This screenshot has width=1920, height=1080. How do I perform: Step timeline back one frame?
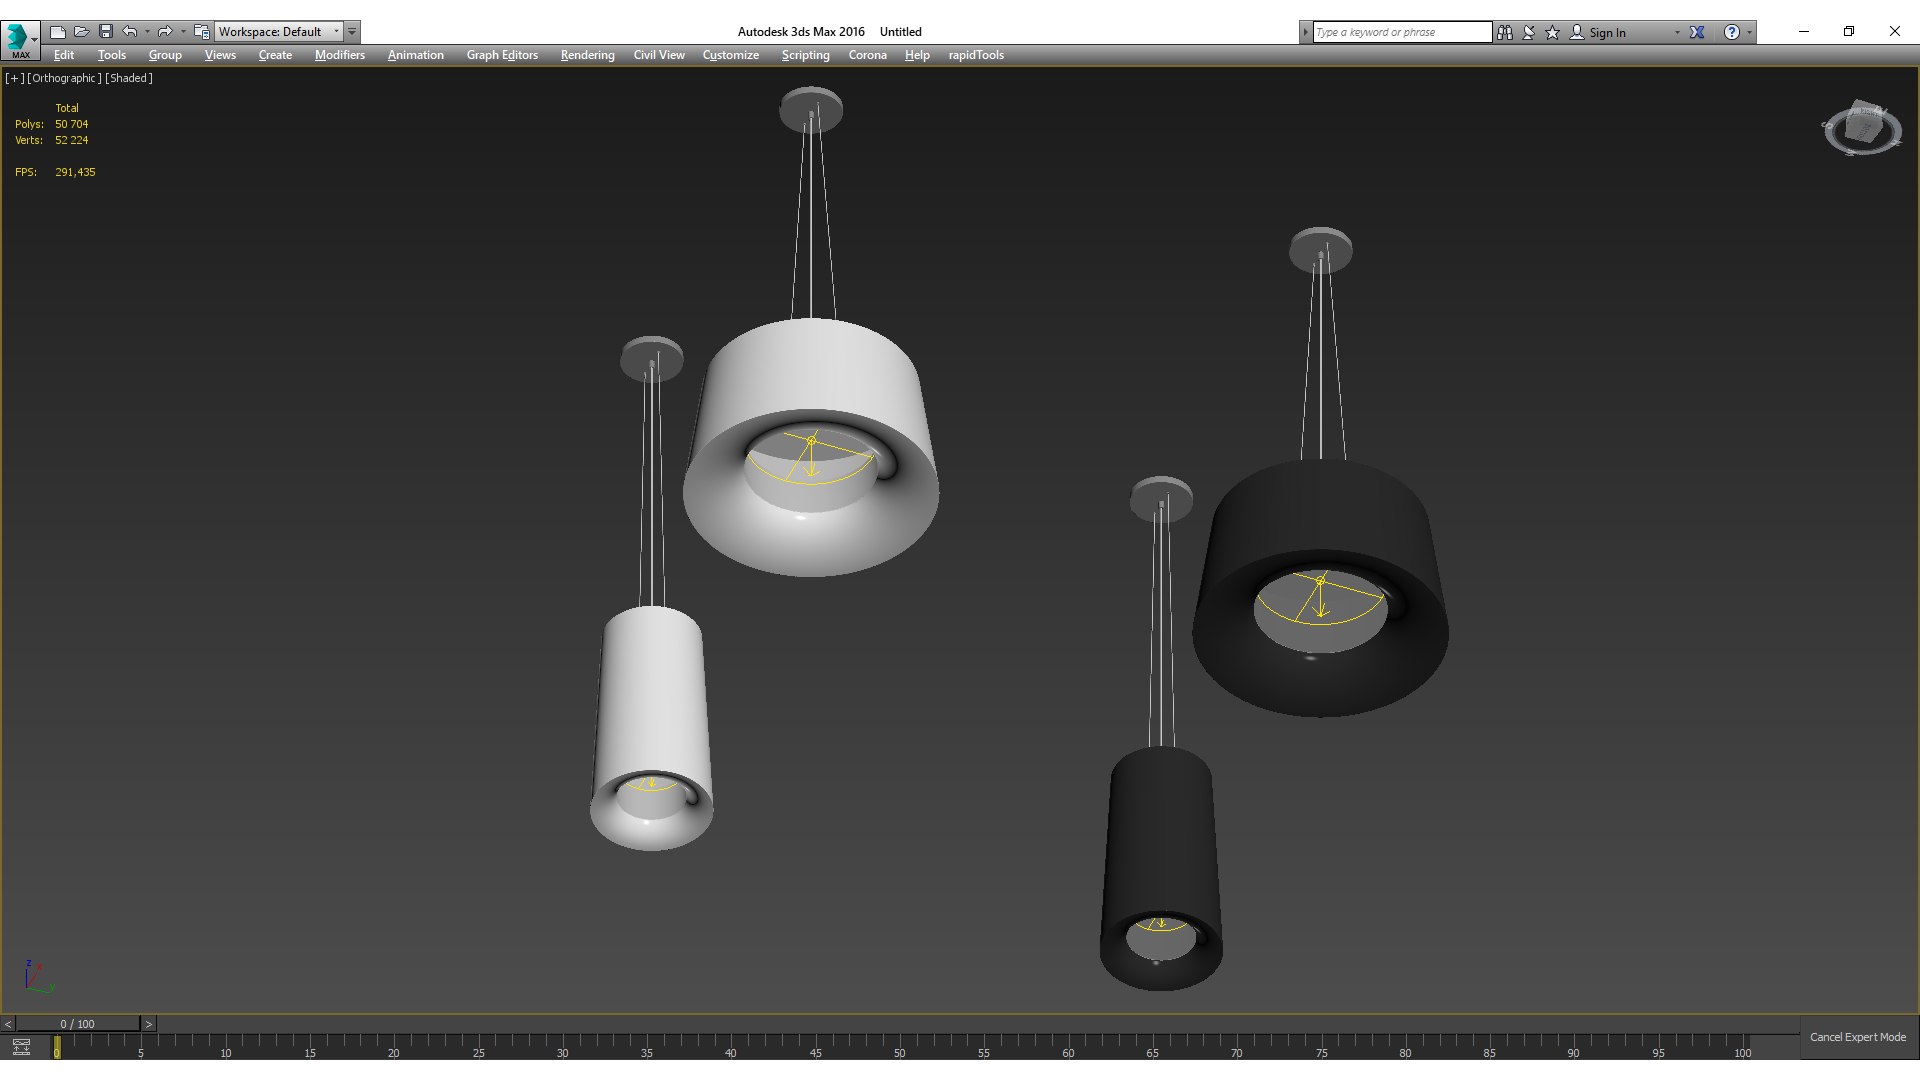coord(8,1024)
